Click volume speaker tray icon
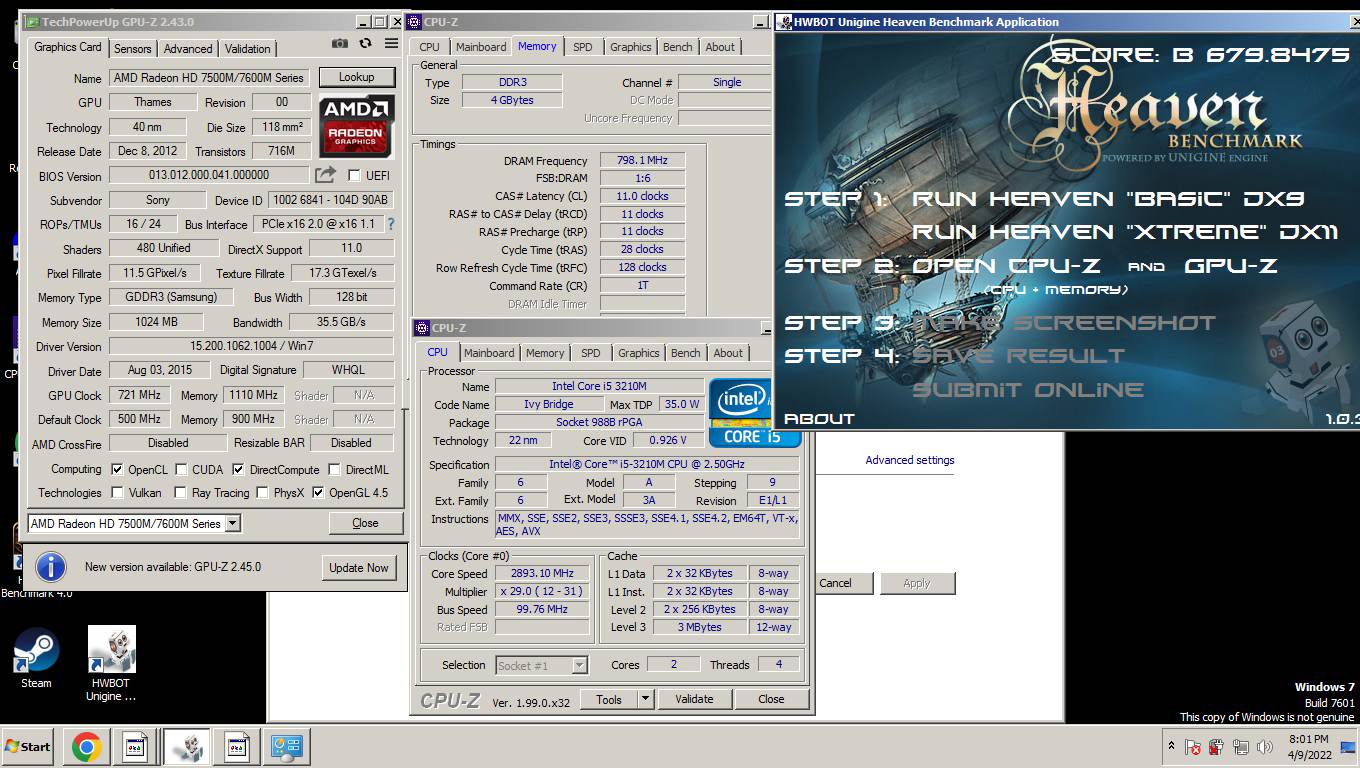 tap(1265, 747)
